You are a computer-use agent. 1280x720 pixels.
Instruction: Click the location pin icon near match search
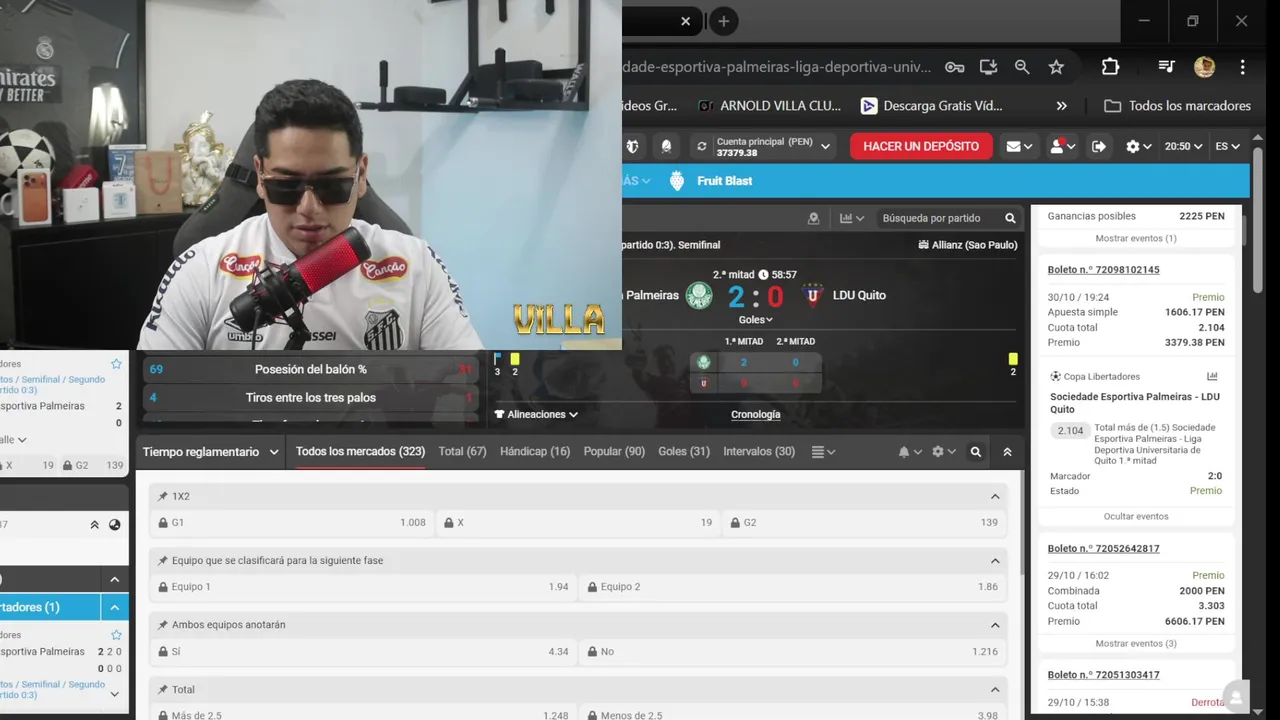[813, 218]
